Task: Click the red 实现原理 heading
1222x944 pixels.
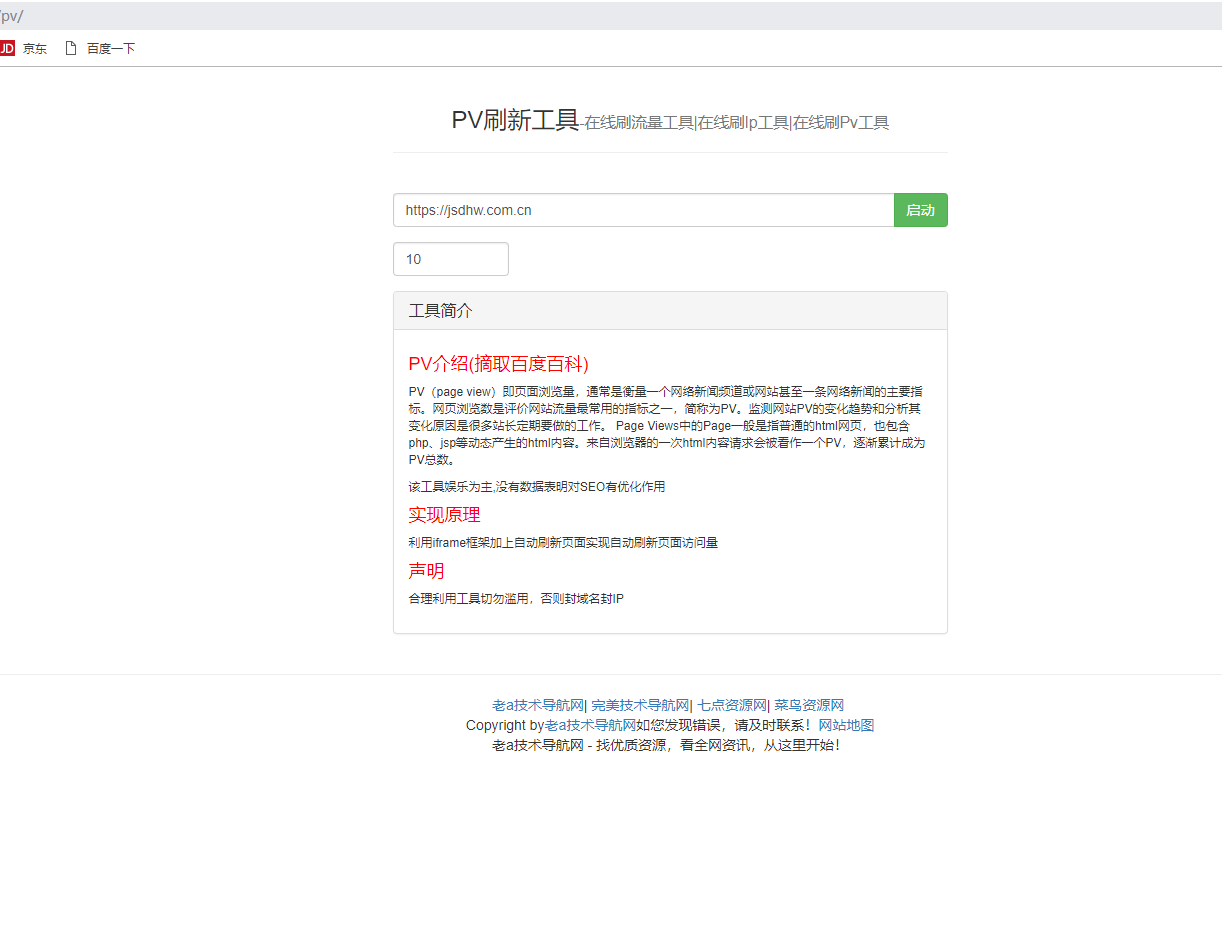Action: click(x=444, y=515)
